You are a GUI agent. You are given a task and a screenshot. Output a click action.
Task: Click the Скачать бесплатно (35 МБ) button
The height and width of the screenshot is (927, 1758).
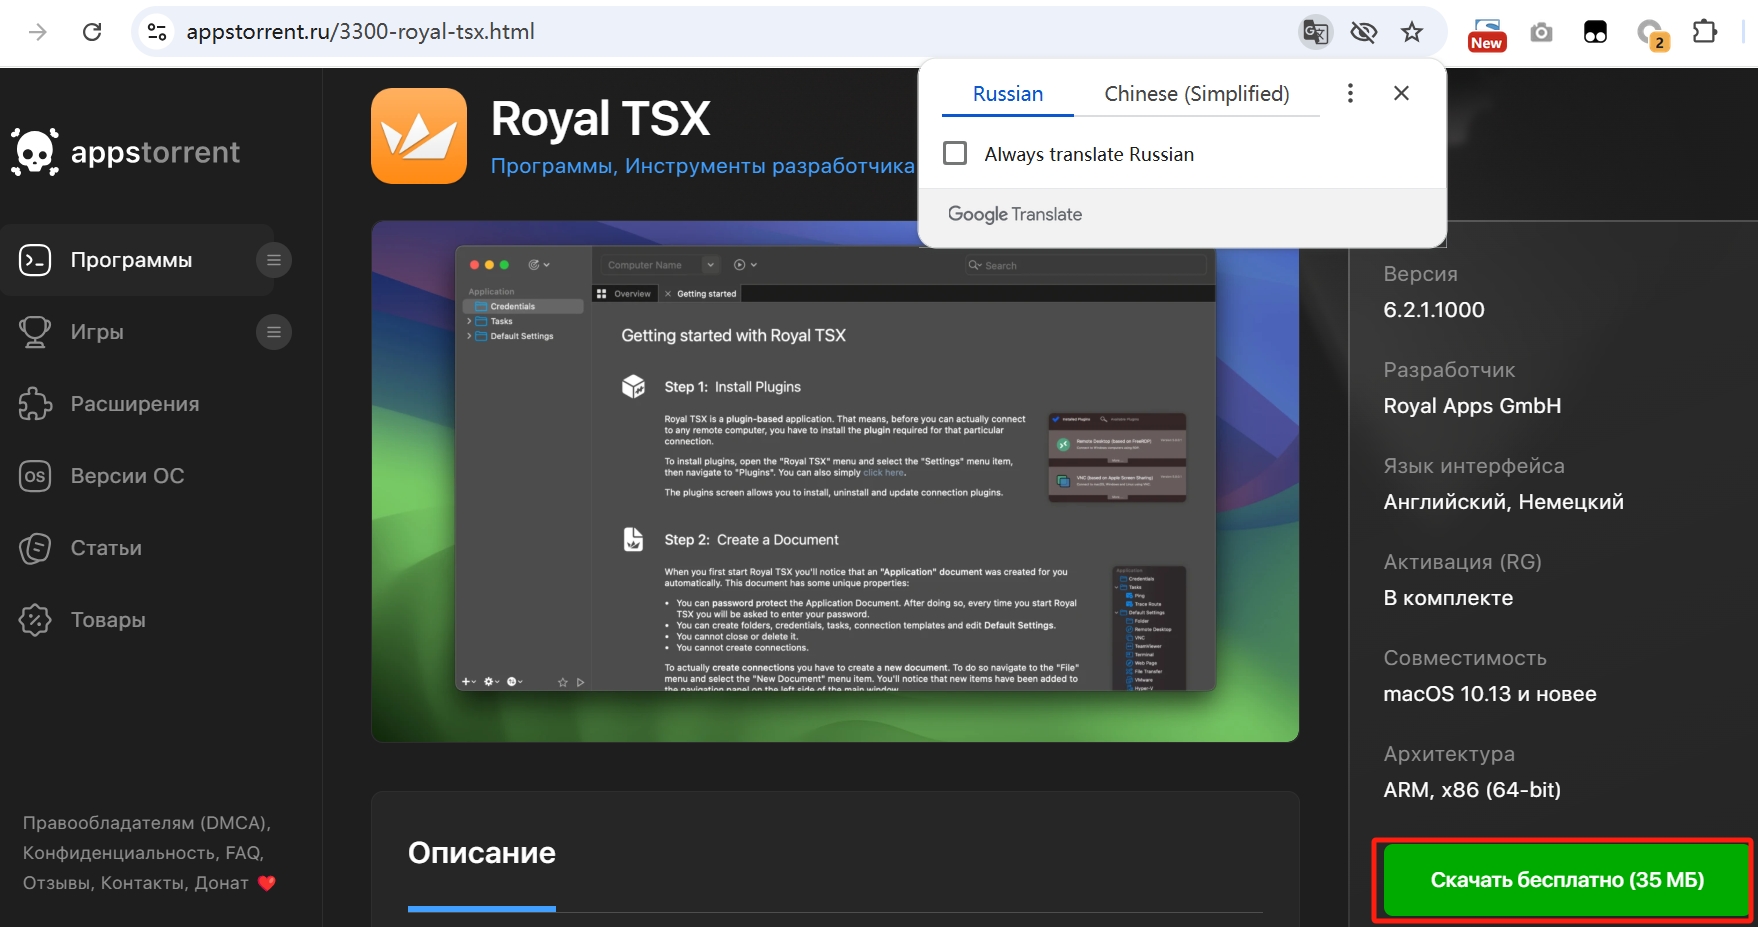(1566, 880)
